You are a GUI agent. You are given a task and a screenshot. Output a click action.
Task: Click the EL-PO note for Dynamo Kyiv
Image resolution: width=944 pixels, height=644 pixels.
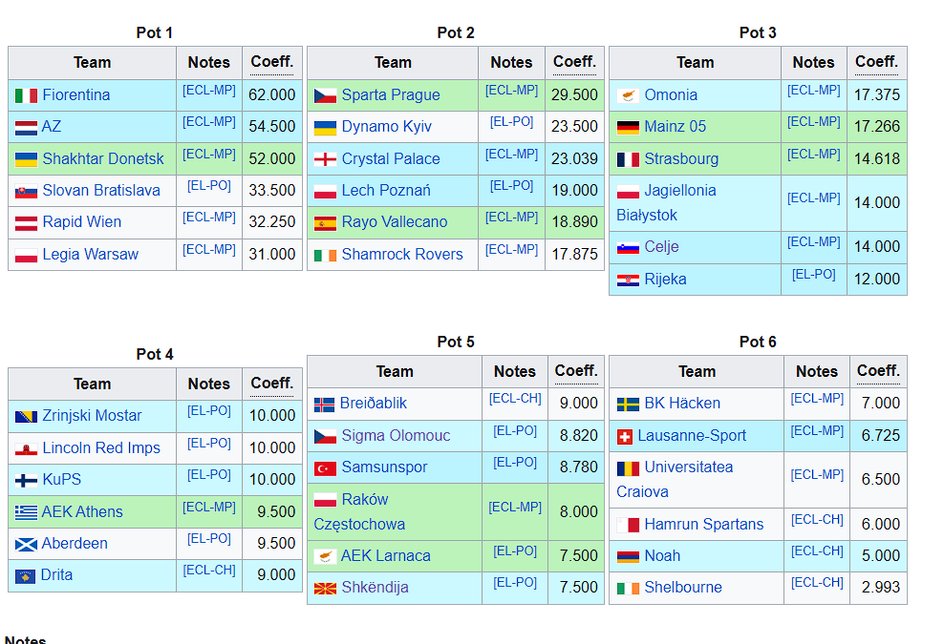511,122
